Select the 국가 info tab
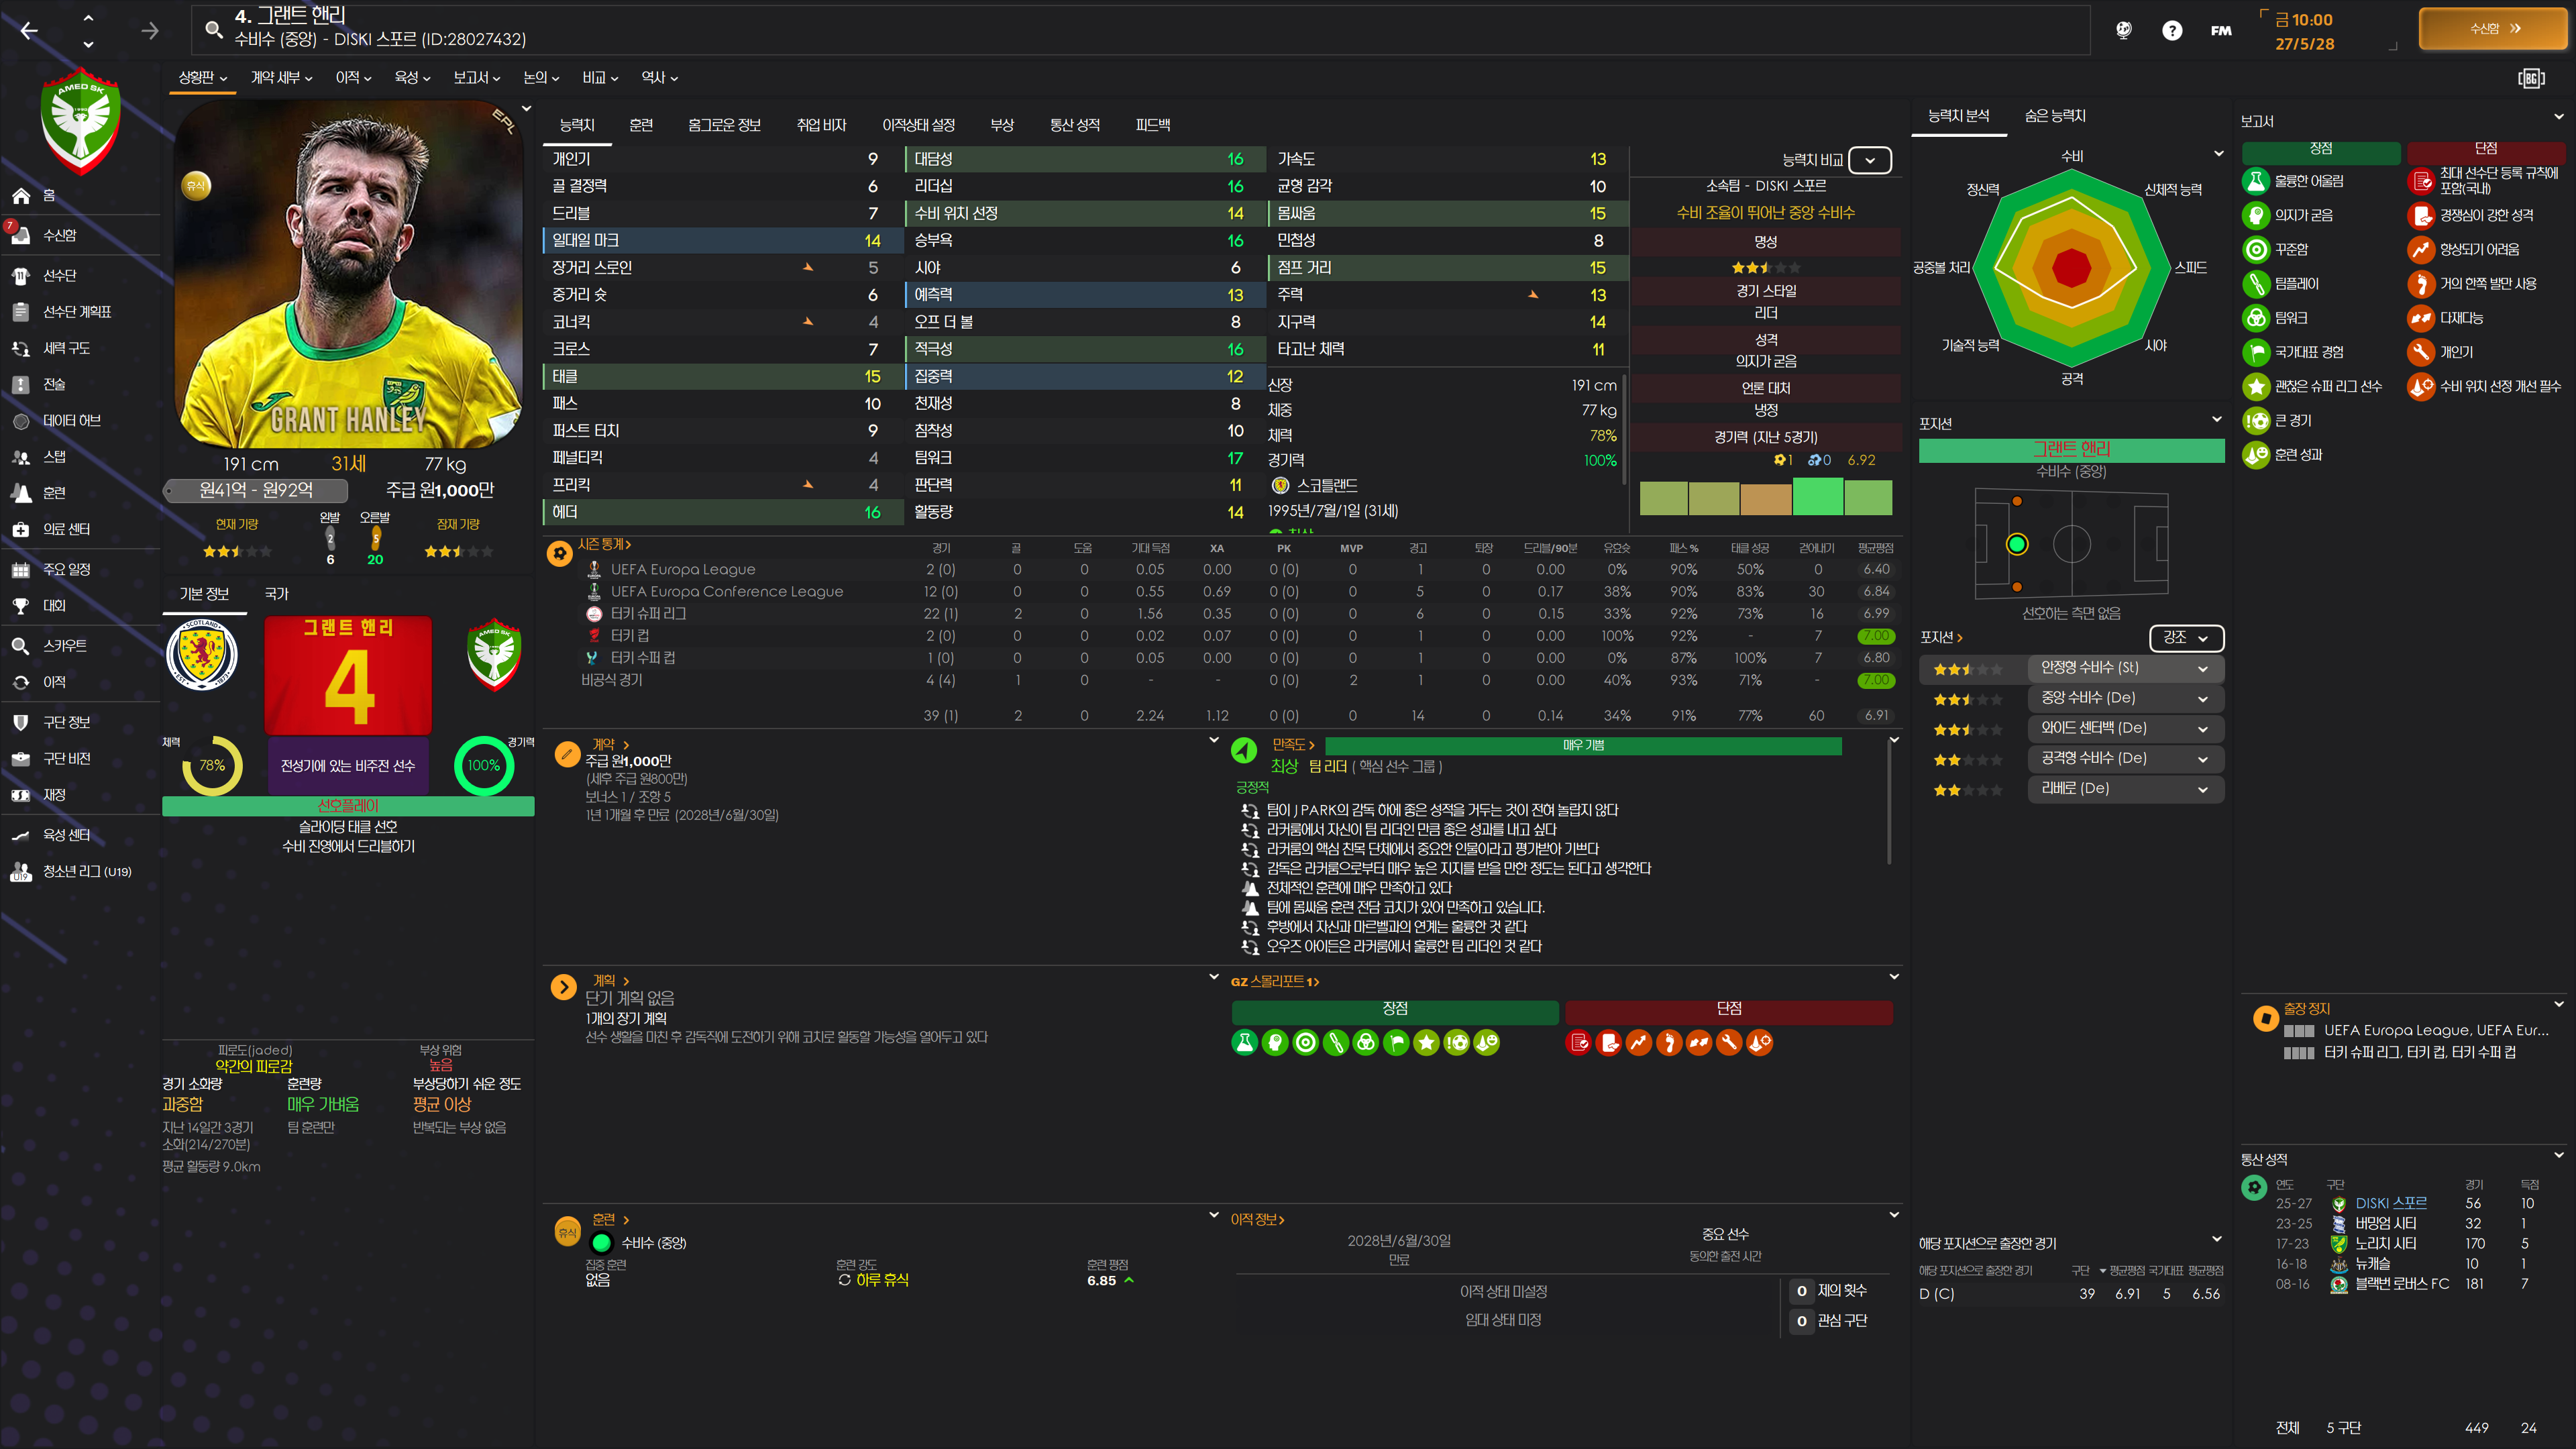This screenshot has width=2576, height=1449. pos(276,594)
